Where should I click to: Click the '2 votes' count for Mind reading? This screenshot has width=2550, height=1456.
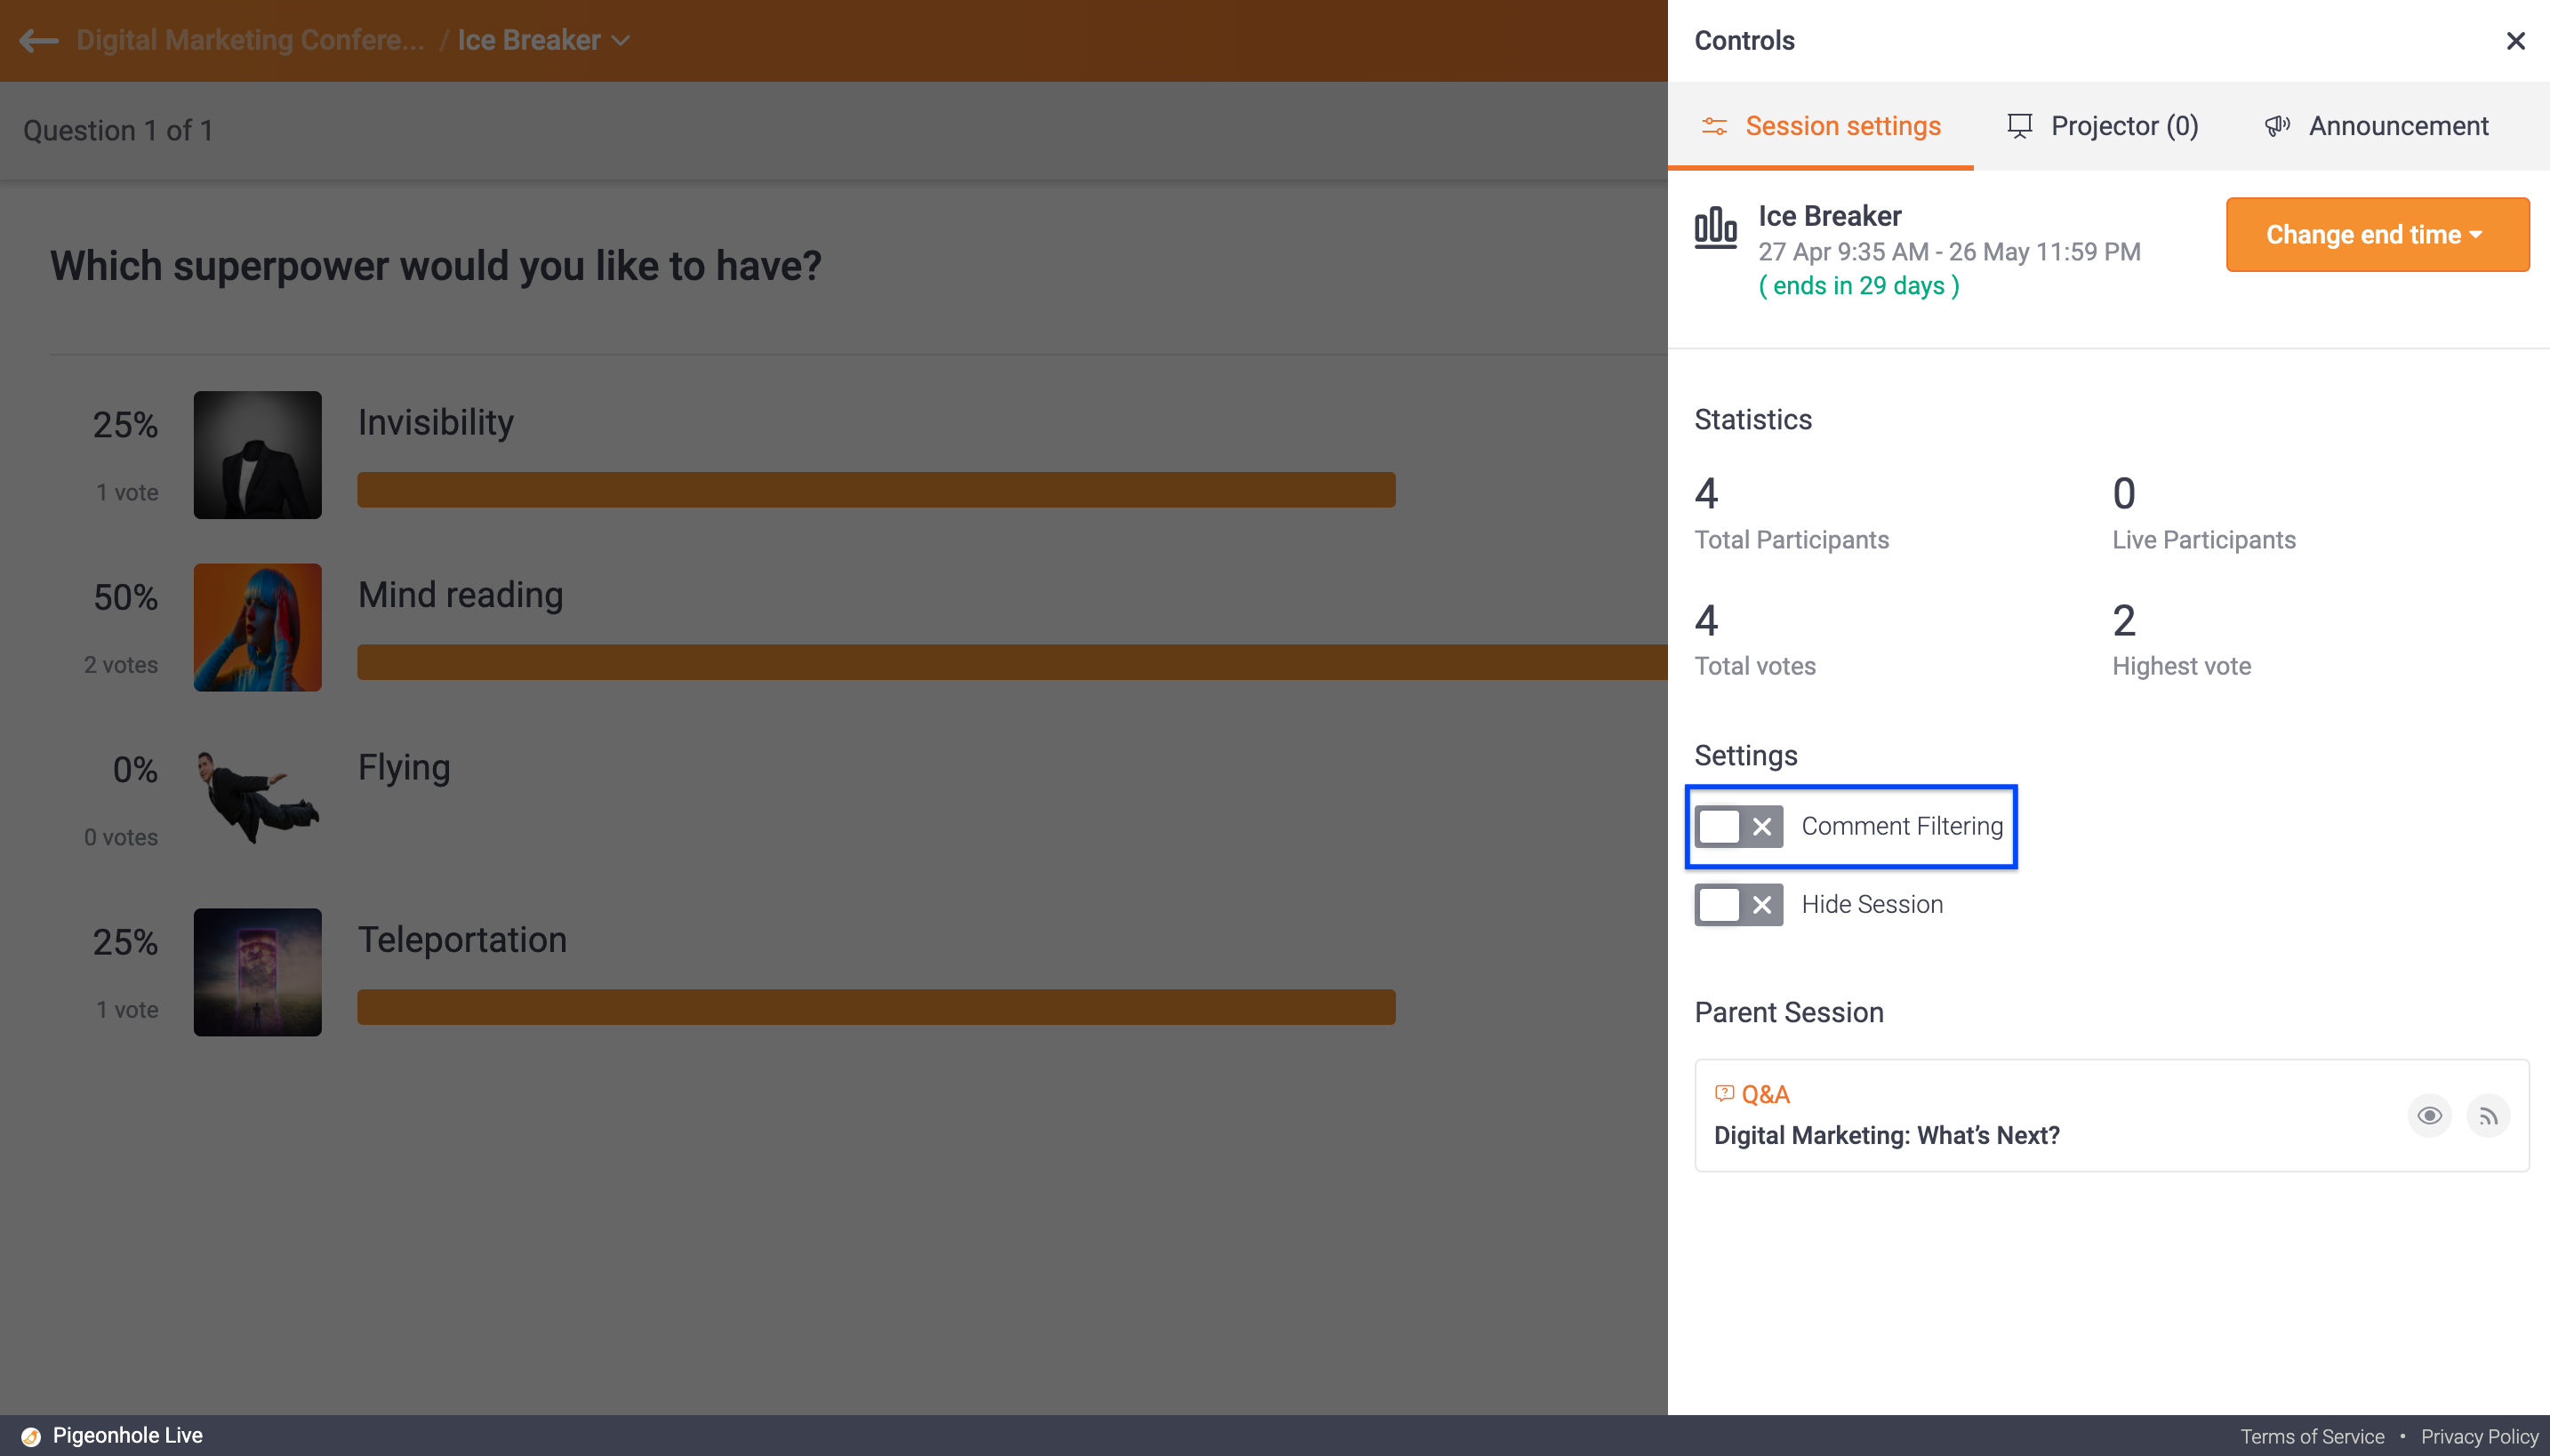coord(121,665)
